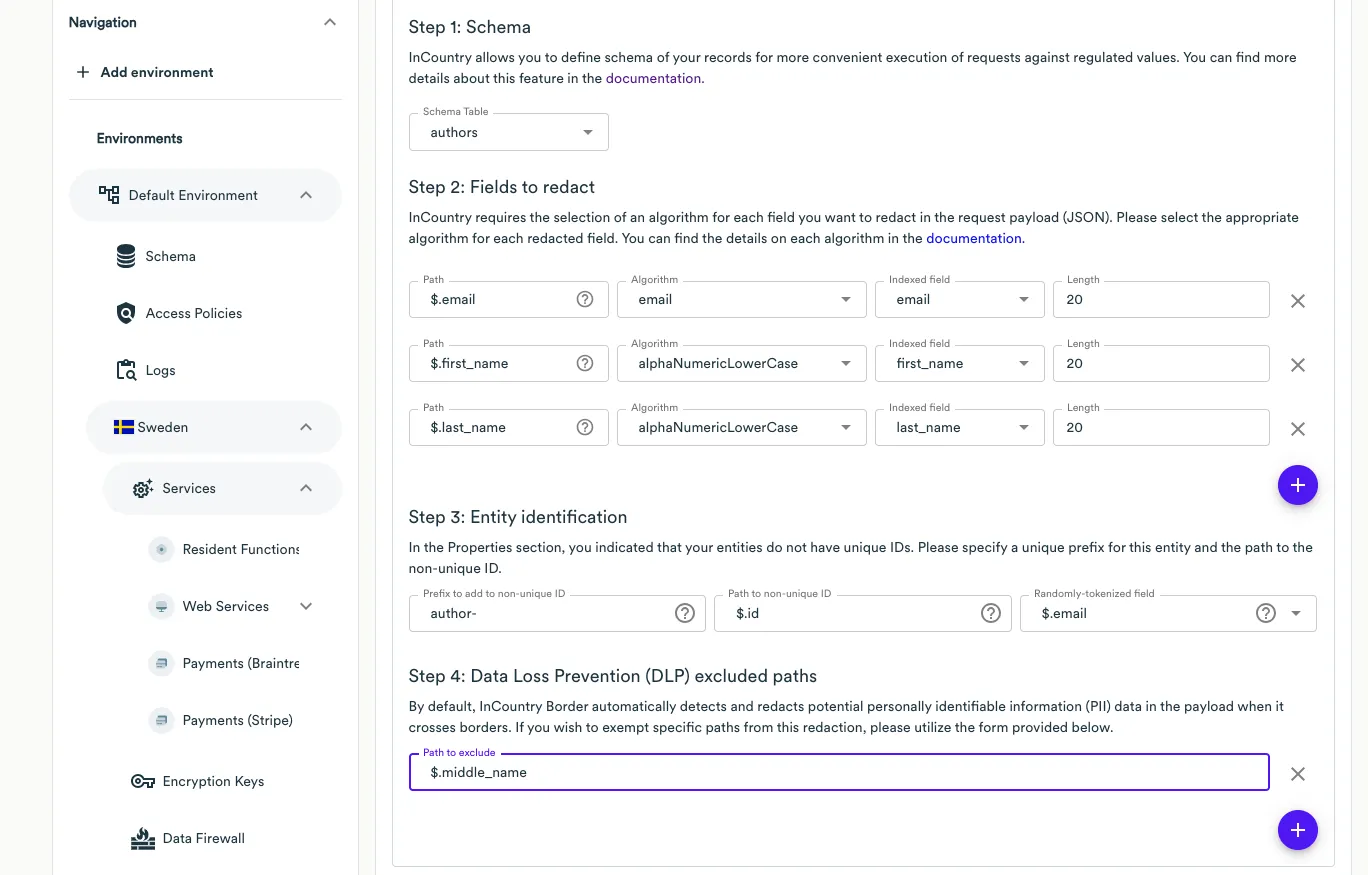
Task: Open Access Policies from the sidebar
Action: click(x=194, y=313)
